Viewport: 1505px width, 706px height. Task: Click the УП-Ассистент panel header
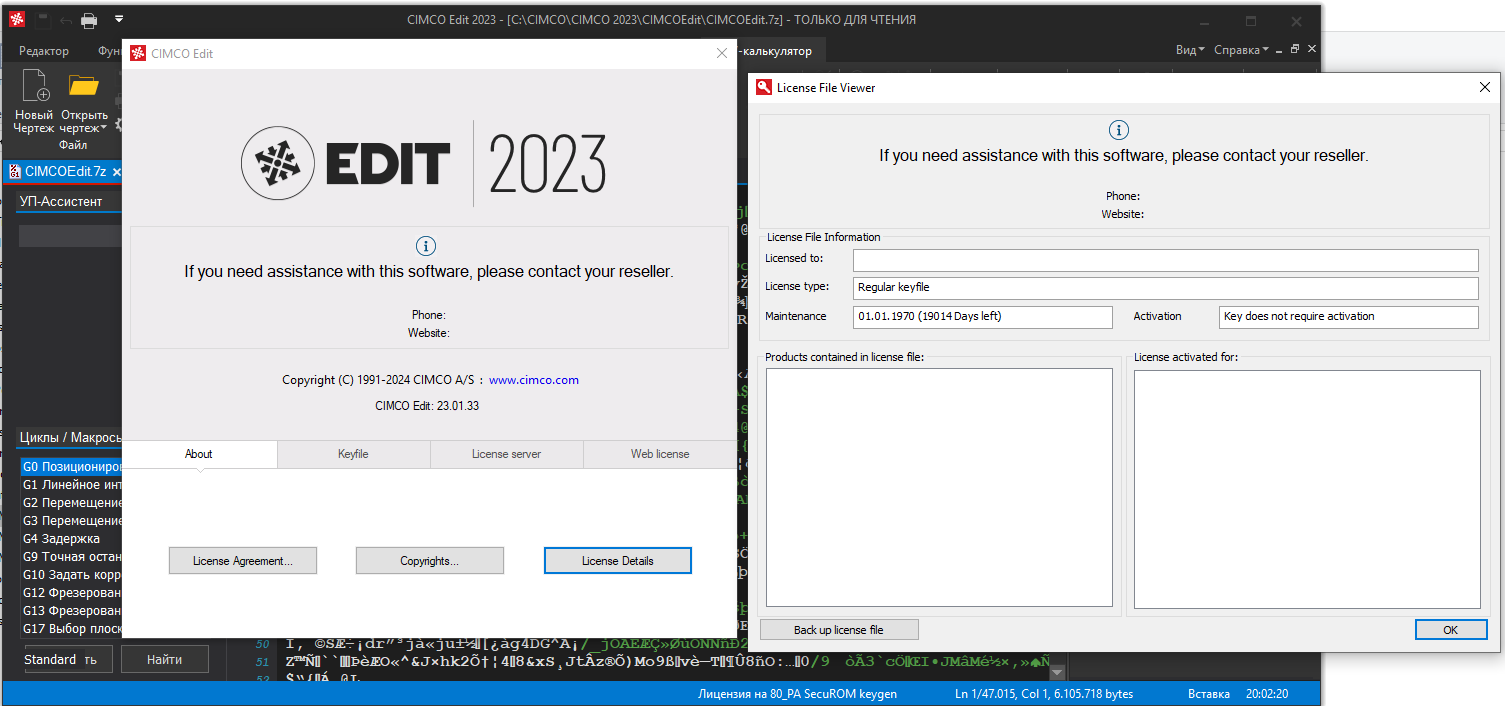coord(68,201)
